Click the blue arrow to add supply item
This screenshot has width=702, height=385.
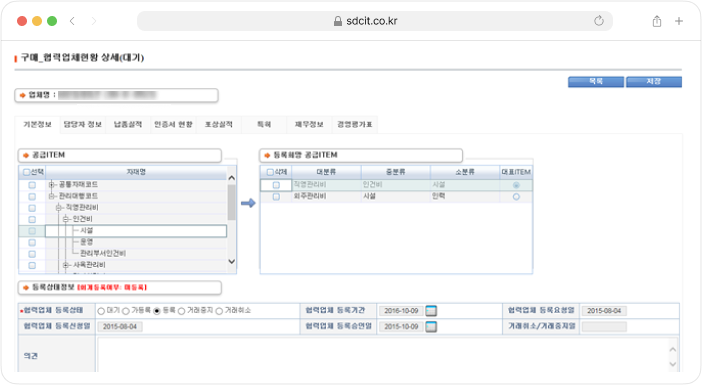[x=248, y=203]
